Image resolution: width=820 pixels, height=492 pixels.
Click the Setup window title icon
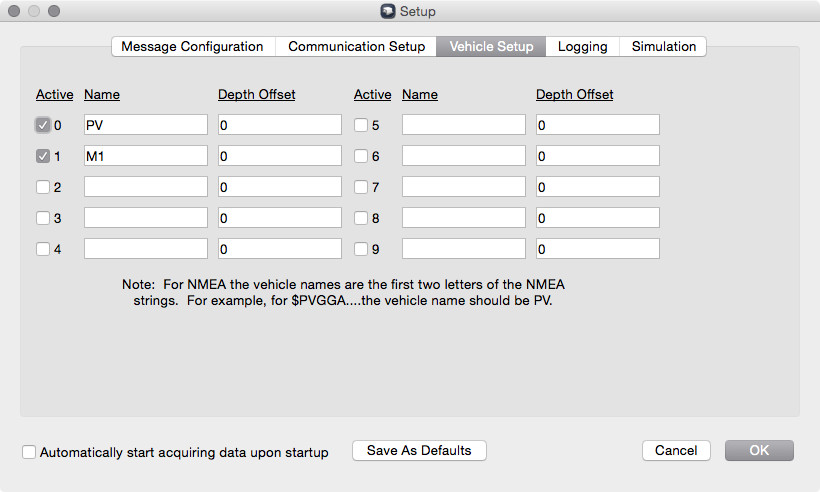click(387, 12)
